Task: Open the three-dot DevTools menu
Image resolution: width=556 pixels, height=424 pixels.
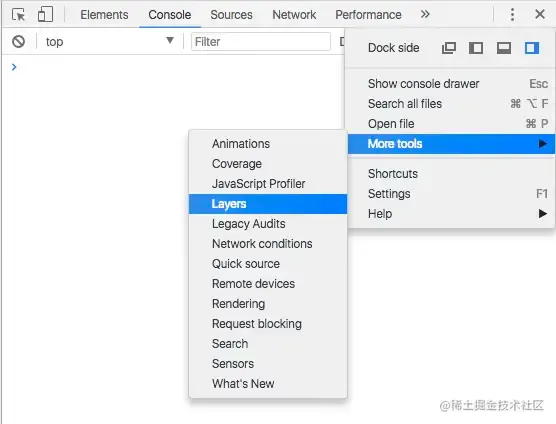Action: [x=512, y=15]
